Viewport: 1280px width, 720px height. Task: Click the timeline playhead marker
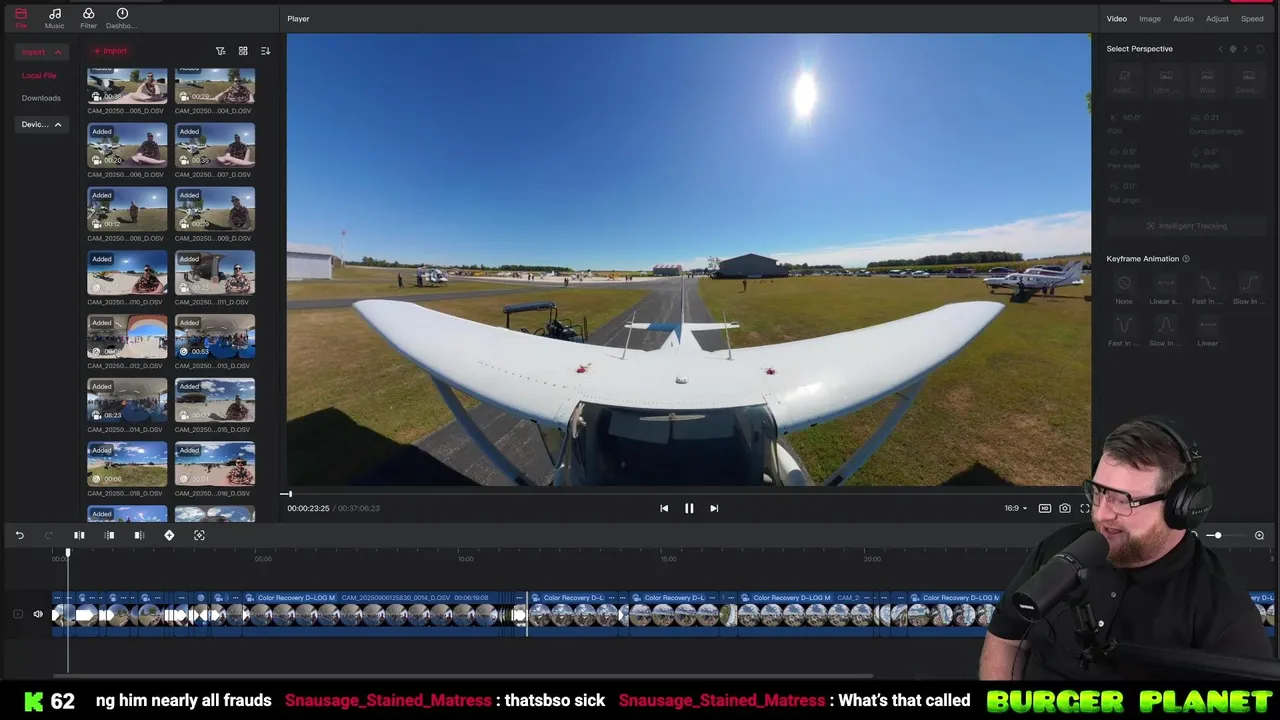pos(68,552)
